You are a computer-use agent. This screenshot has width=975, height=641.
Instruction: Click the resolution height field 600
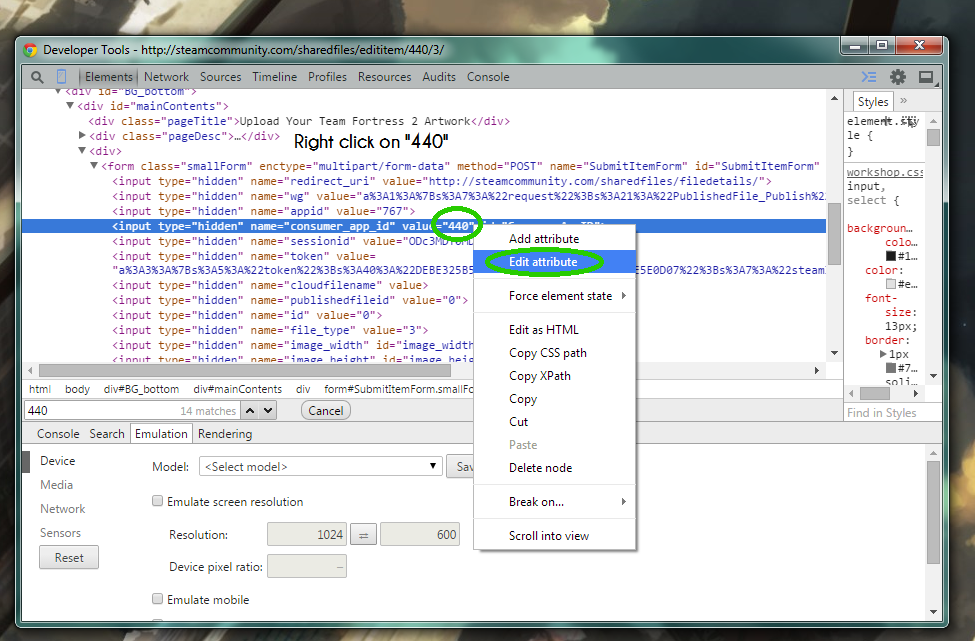[x=420, y=535]
